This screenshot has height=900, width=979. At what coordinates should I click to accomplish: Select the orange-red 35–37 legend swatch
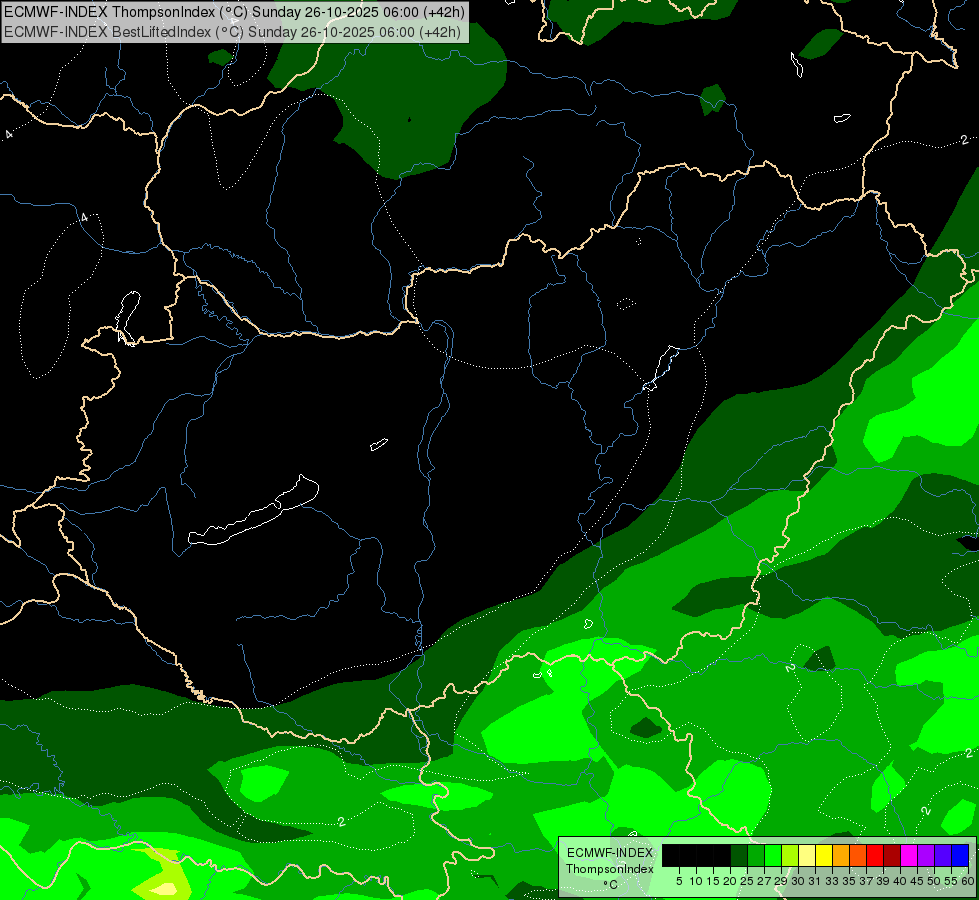tap(858, 855)
